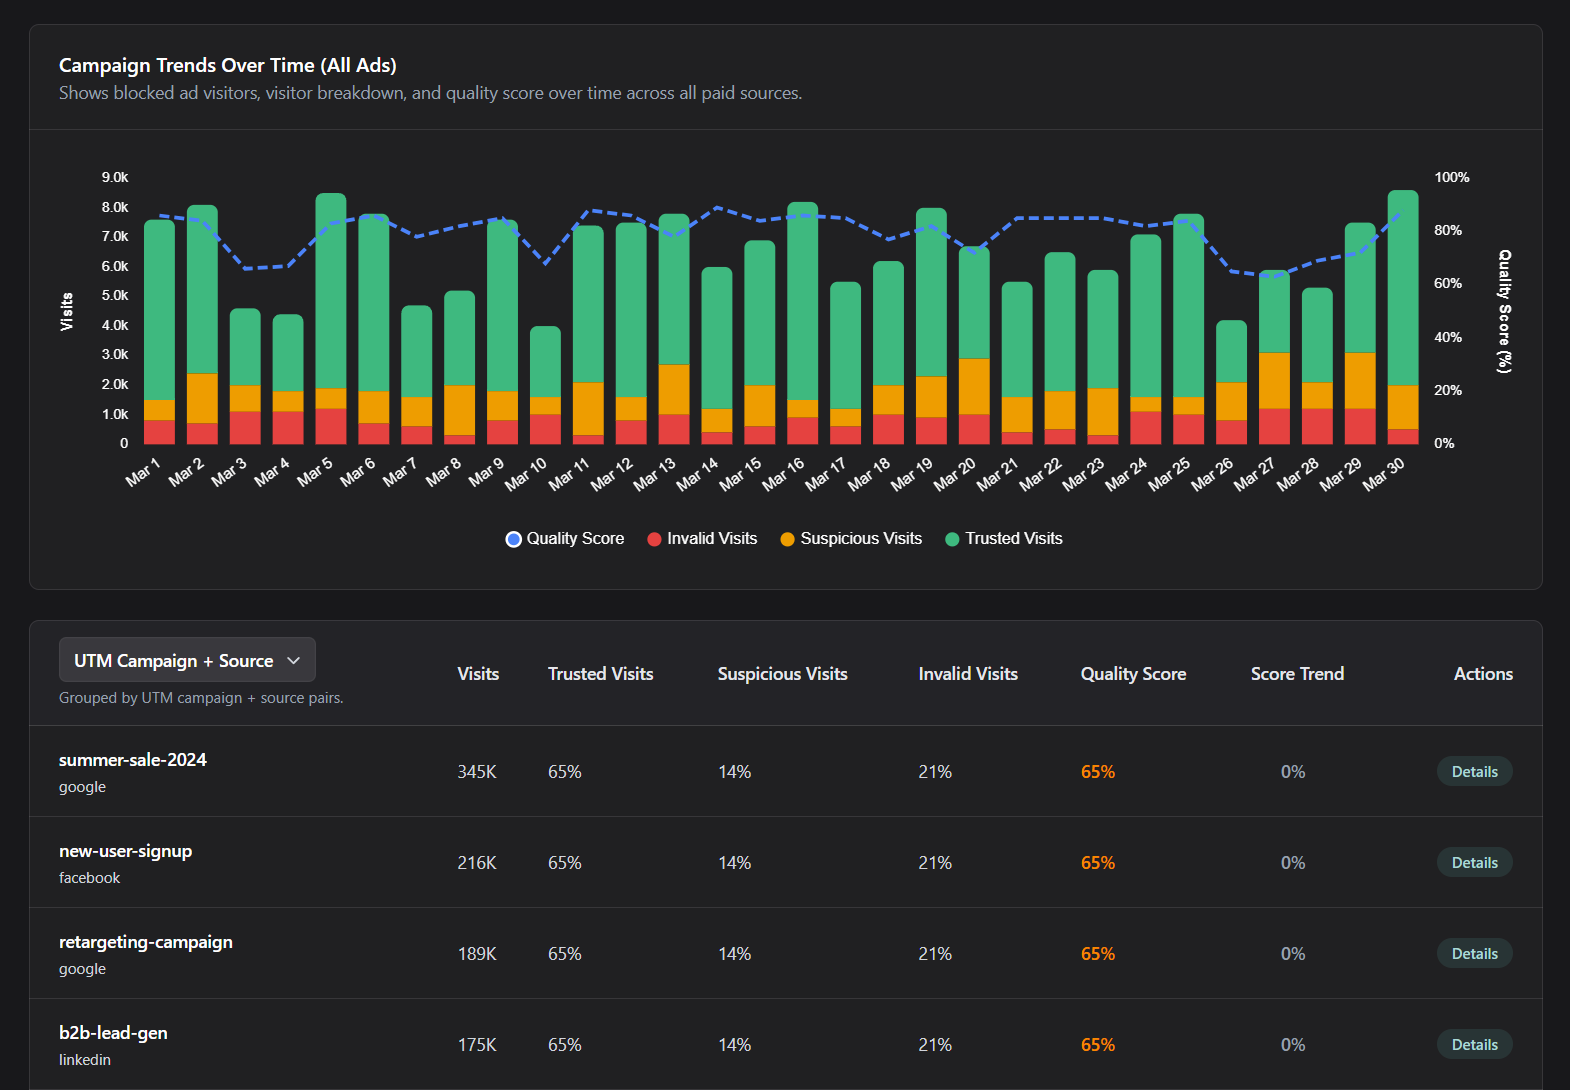Click the Suspicious Visits column header
The width and height of the screenshot is (1570, 1090).
(782, 674)
